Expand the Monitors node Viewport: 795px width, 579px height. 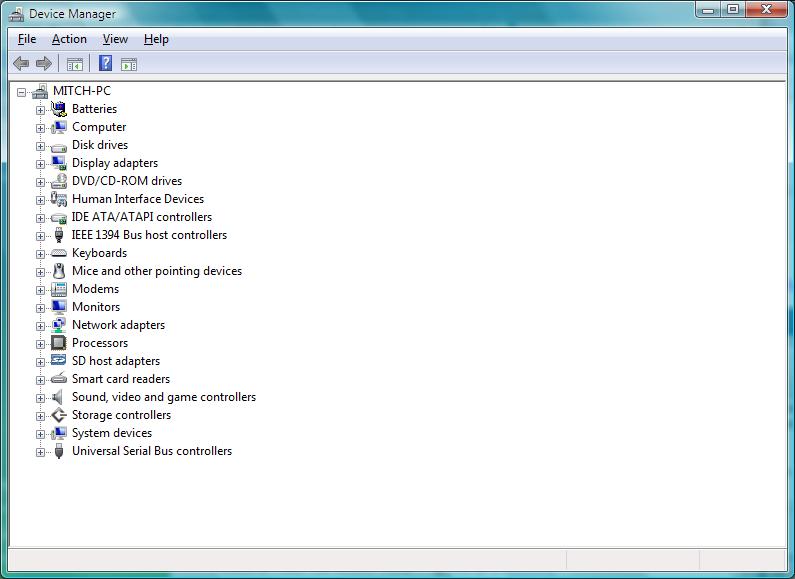pyautogui.click(x=40, y=308)
